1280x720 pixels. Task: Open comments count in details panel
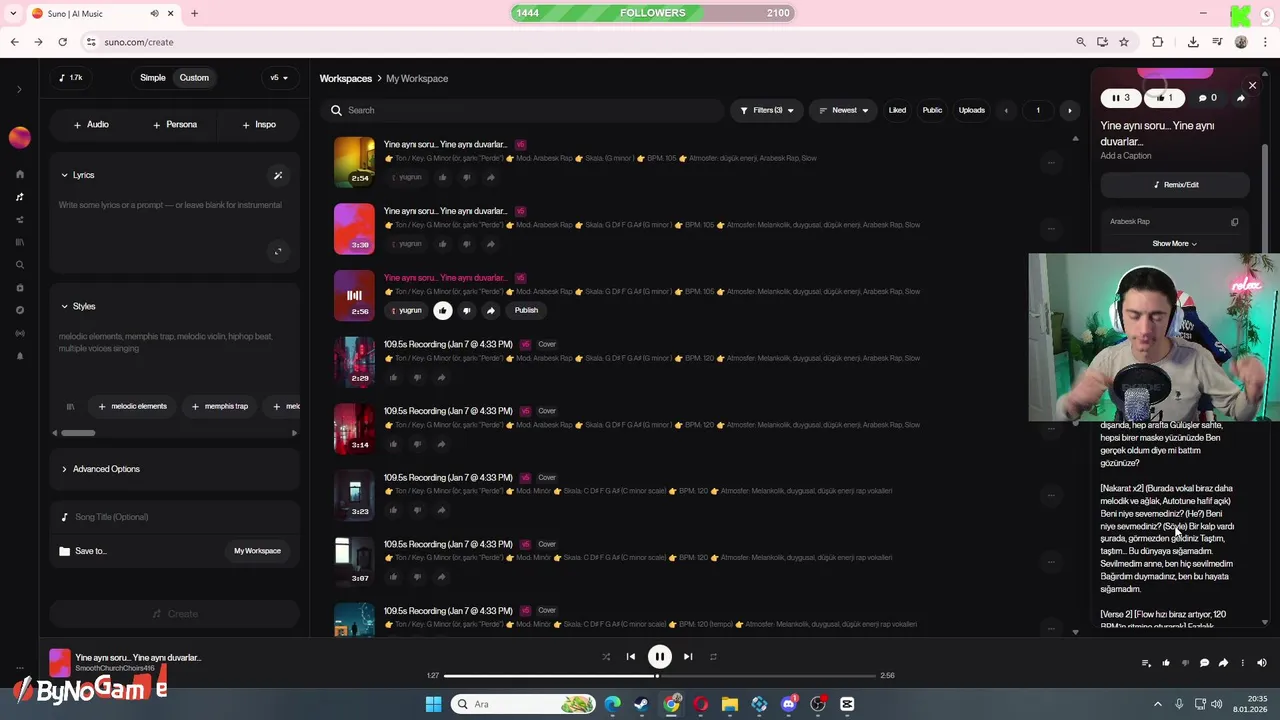tap(1207, 98)
